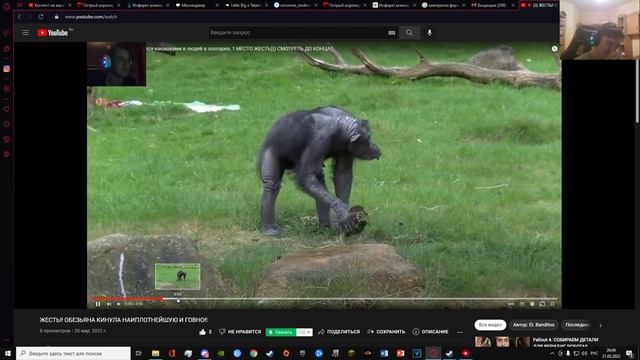Click the video info icon in the player corner
Screen dimensions: 640x360
[554, 49]
